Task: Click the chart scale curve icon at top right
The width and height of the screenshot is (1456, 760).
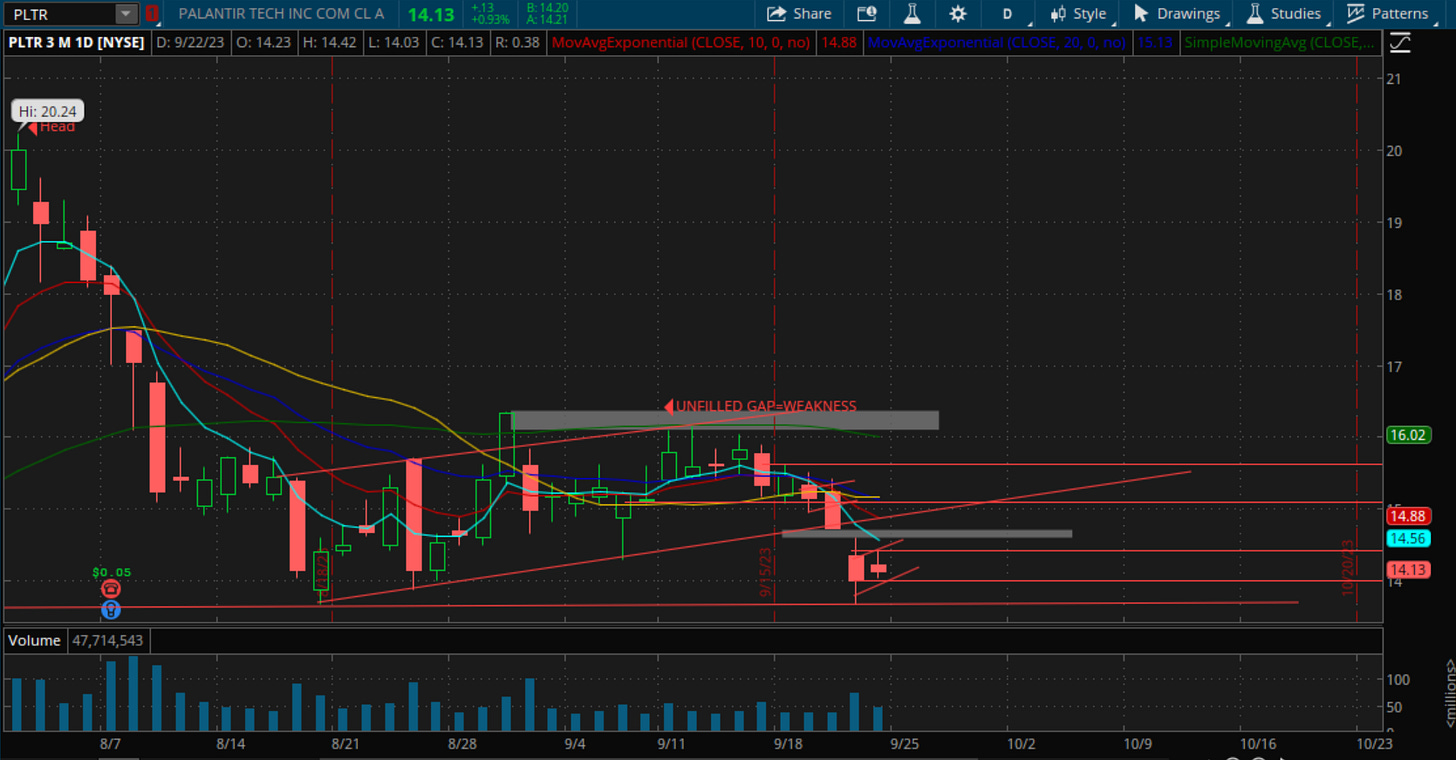Action: 1400,42
